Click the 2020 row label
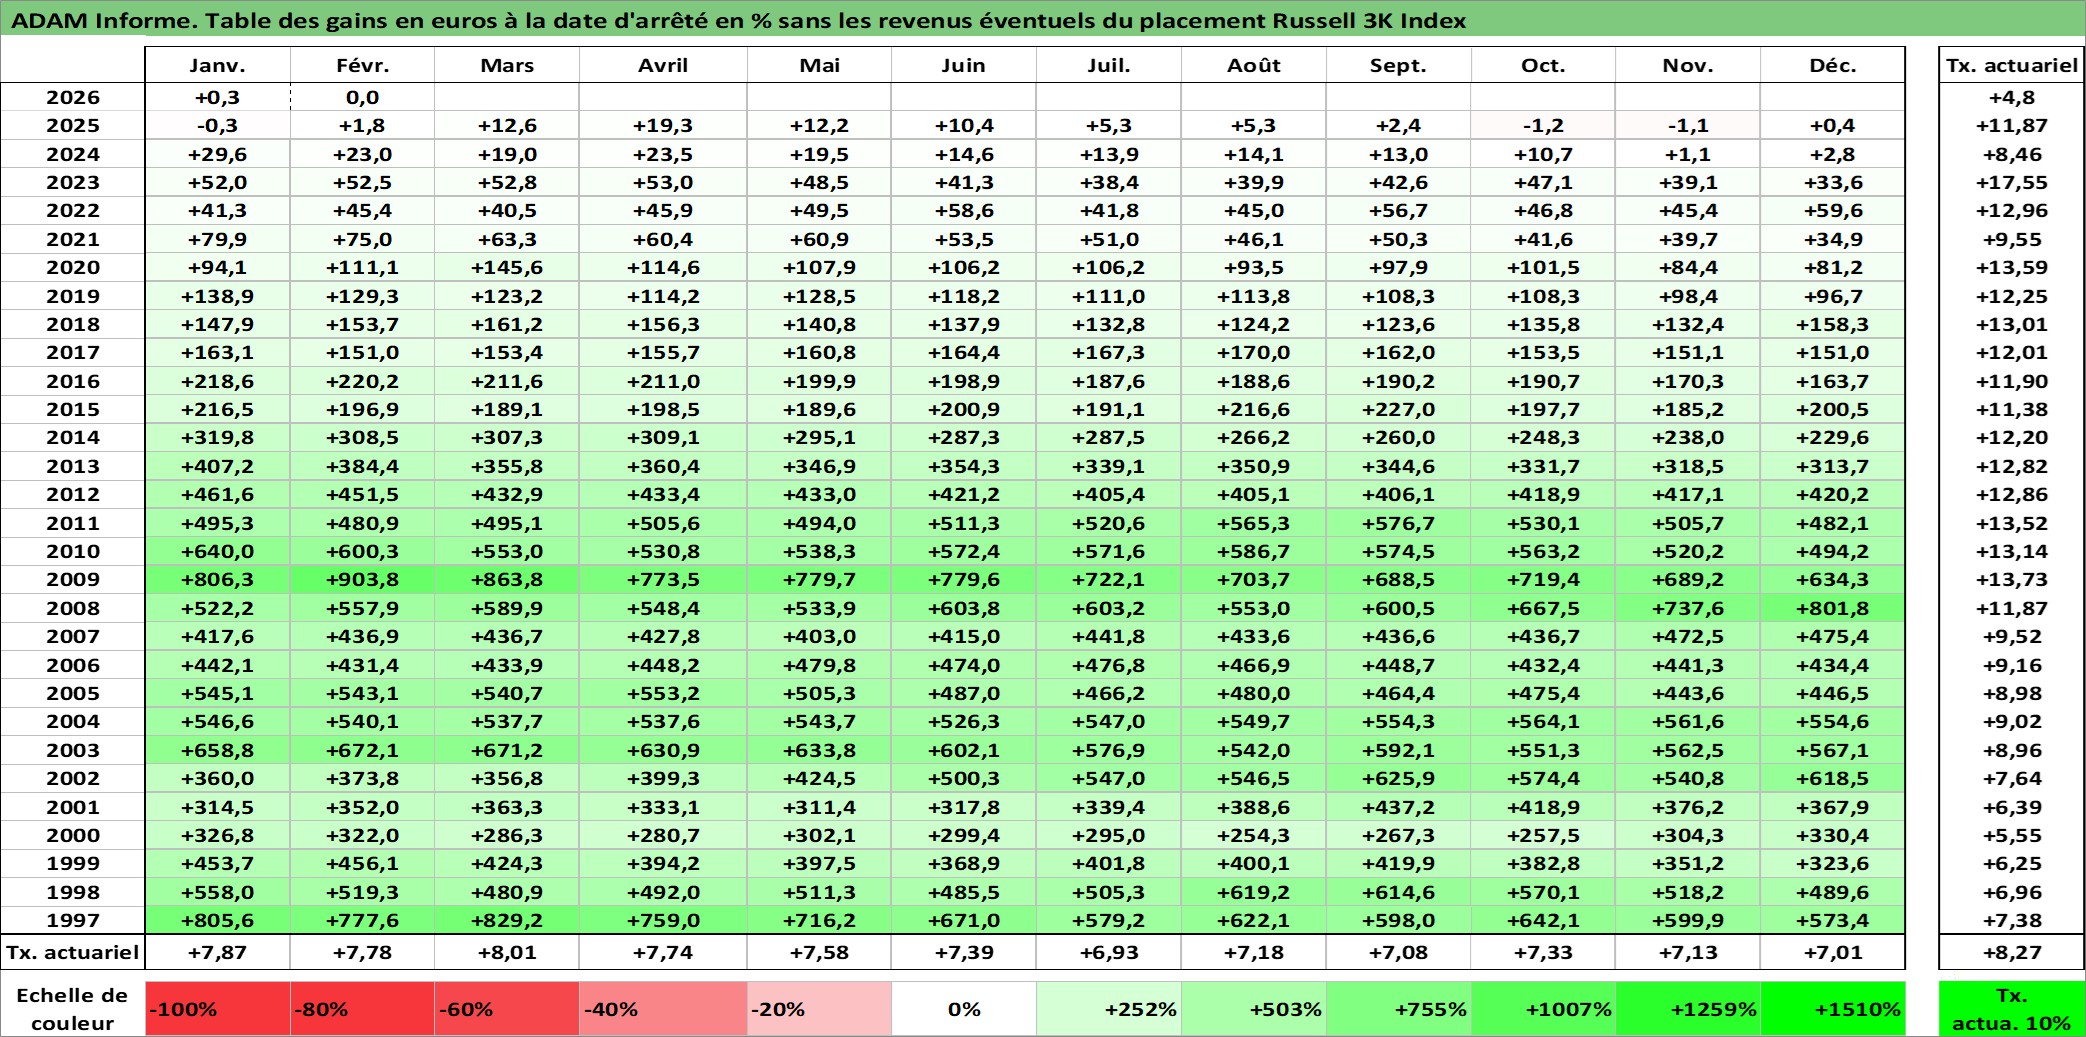This screenshot has width=2086, height=1037. (x=73, y=267)
